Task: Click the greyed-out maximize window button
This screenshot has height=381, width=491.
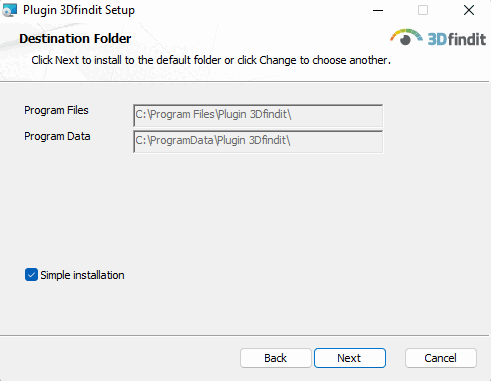Action: click(x=423, y=10)
